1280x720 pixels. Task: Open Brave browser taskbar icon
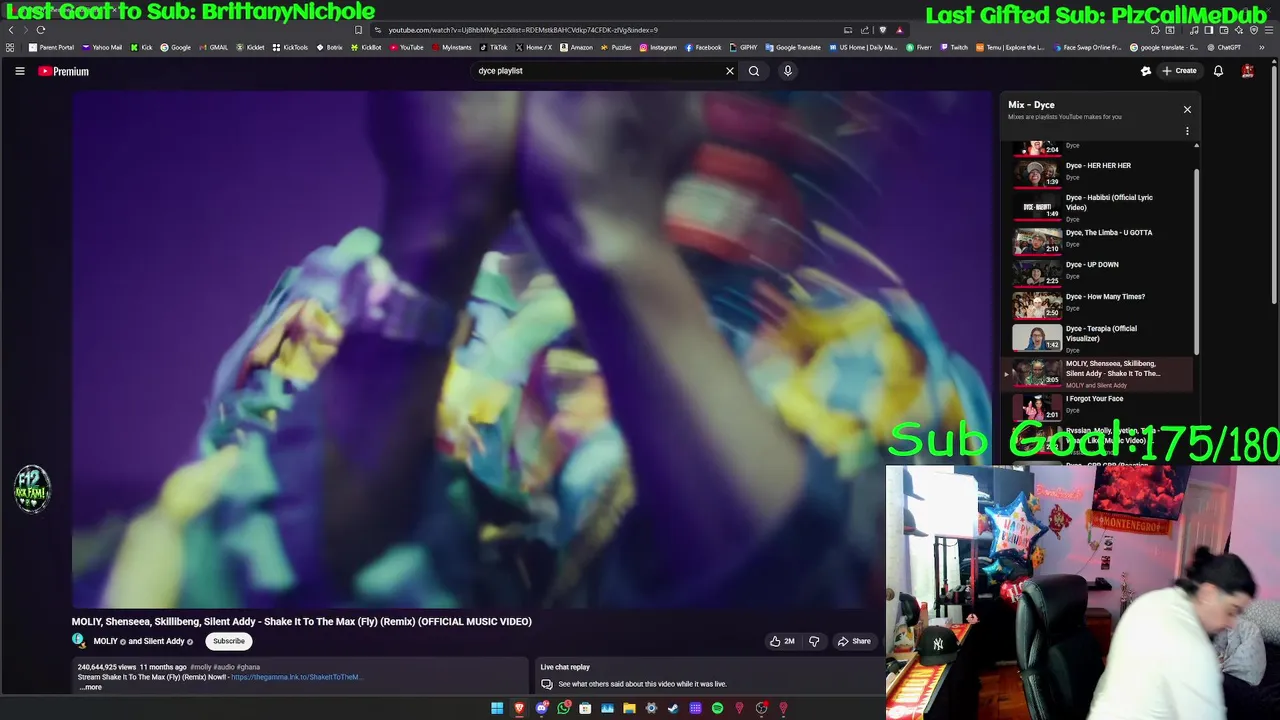(x=519, y=708)
